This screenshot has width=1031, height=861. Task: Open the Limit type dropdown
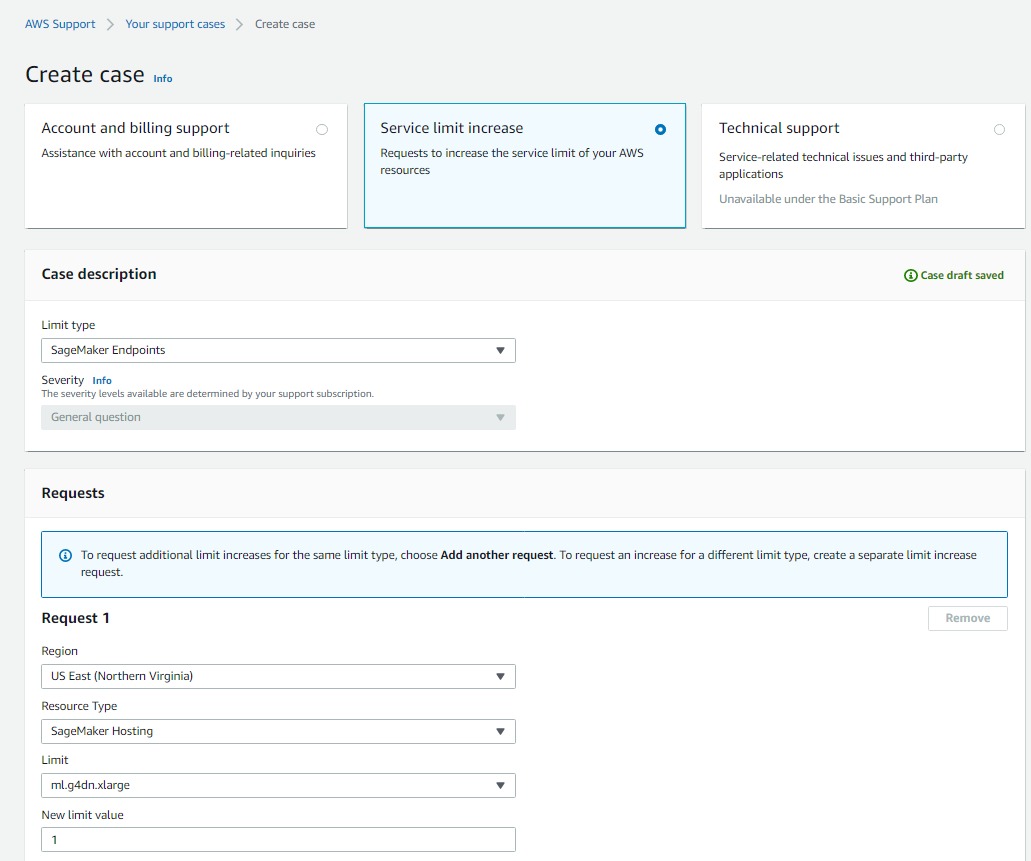pyautogui.click(x=278, y=351)
